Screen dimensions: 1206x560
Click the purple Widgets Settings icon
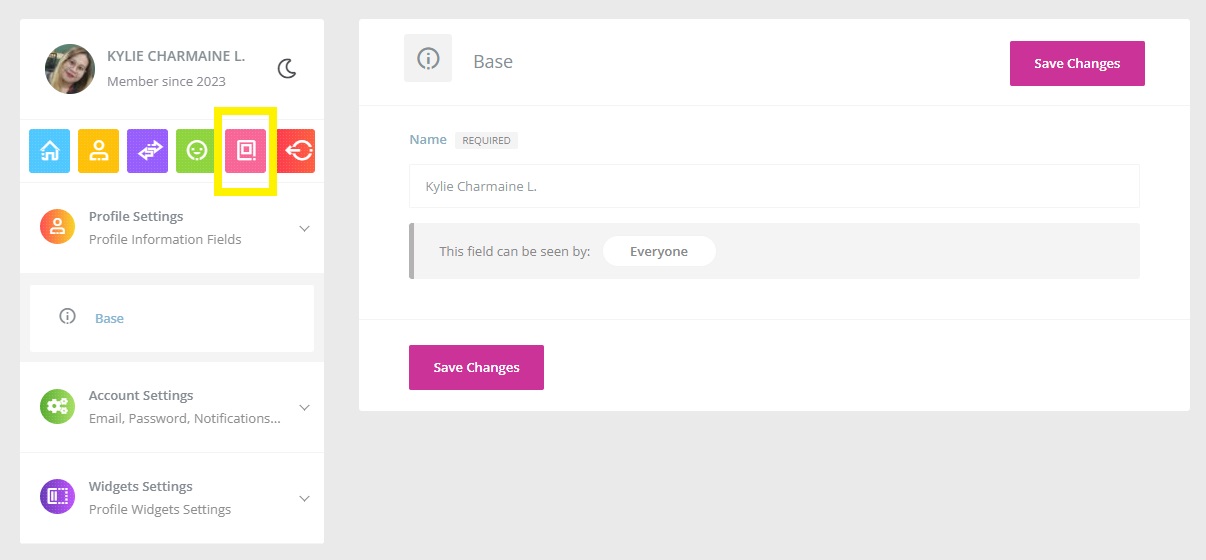(x=57, y=497)
